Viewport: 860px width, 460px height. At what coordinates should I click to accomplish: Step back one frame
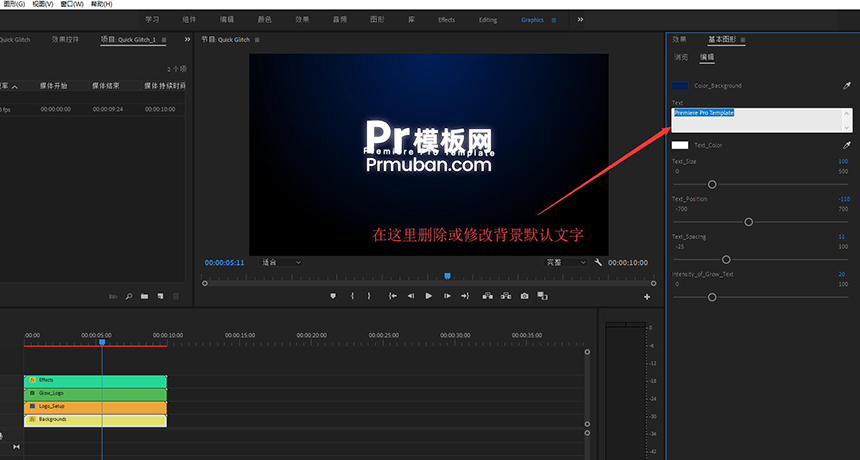pos(411,296)
